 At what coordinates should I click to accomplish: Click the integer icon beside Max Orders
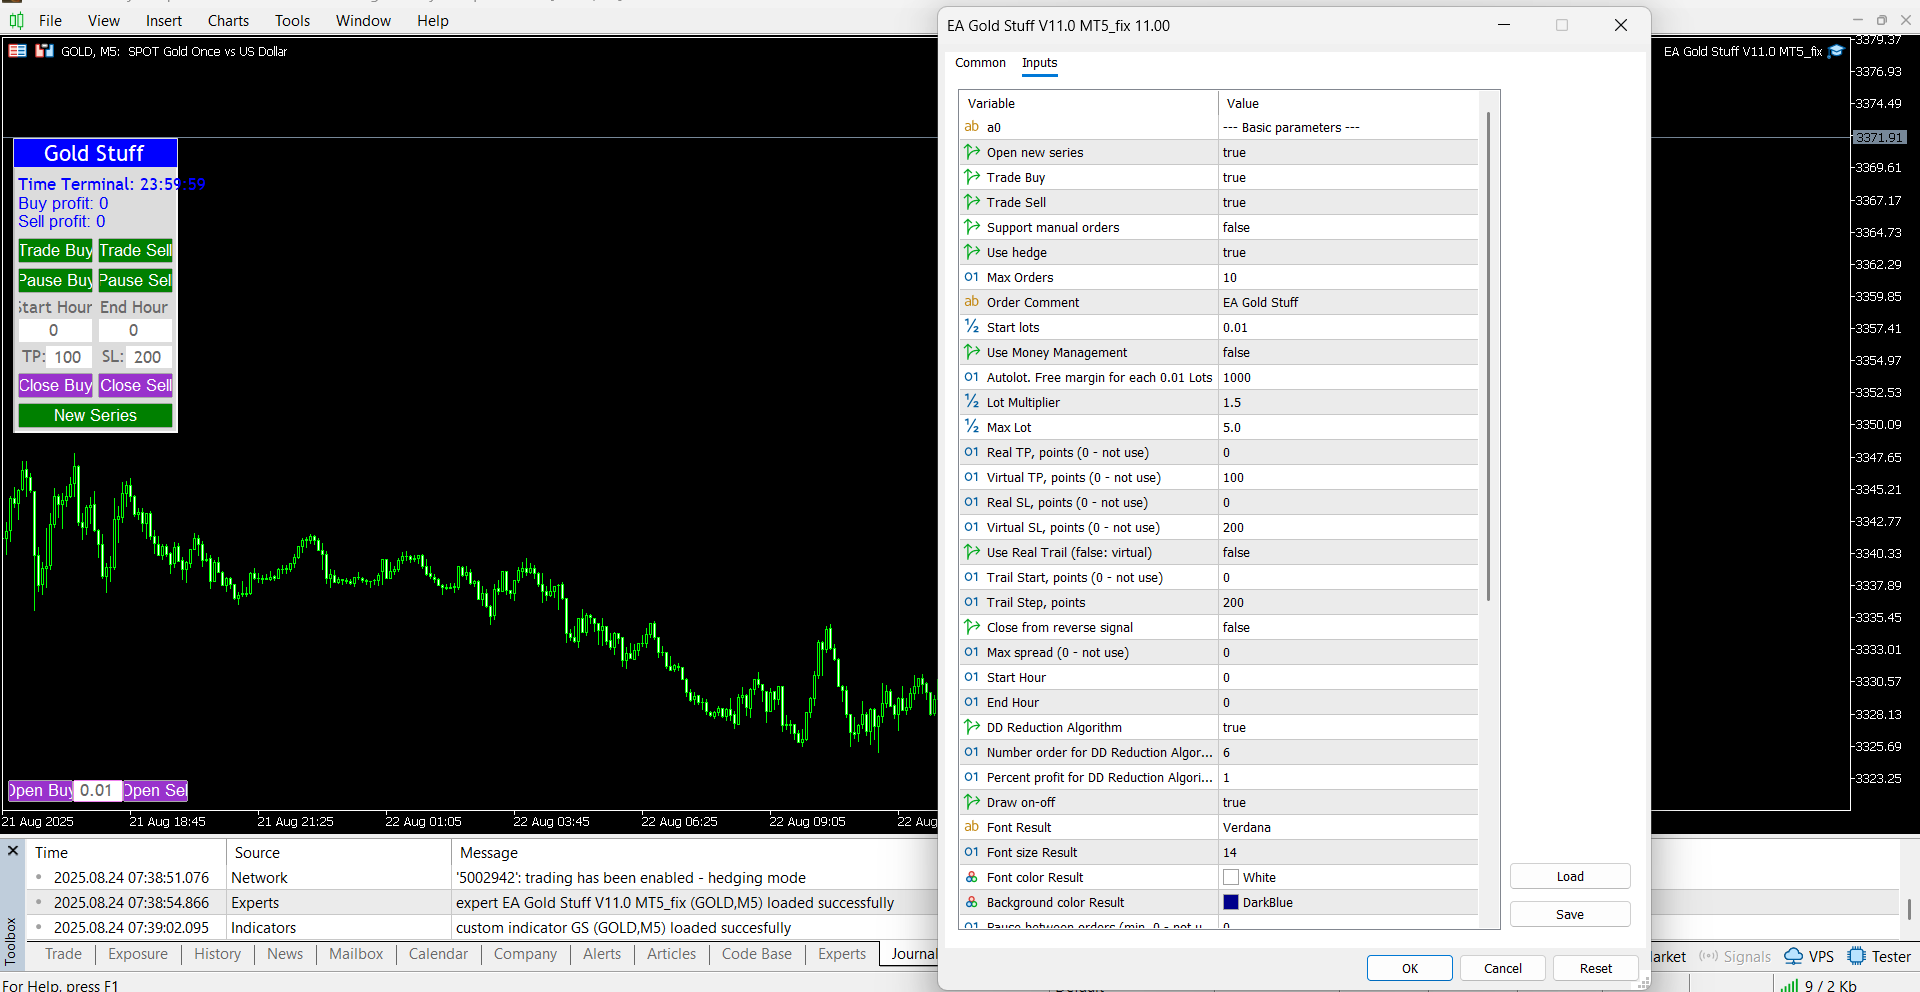click(x=971, y=277)
